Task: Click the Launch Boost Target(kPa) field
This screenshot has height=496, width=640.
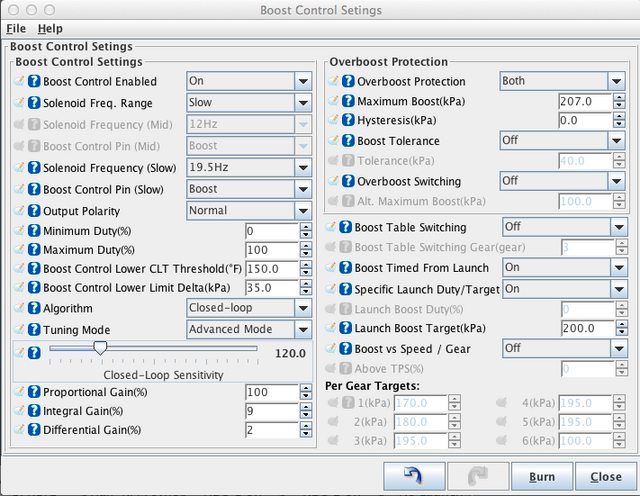Action: pos(588,328)
